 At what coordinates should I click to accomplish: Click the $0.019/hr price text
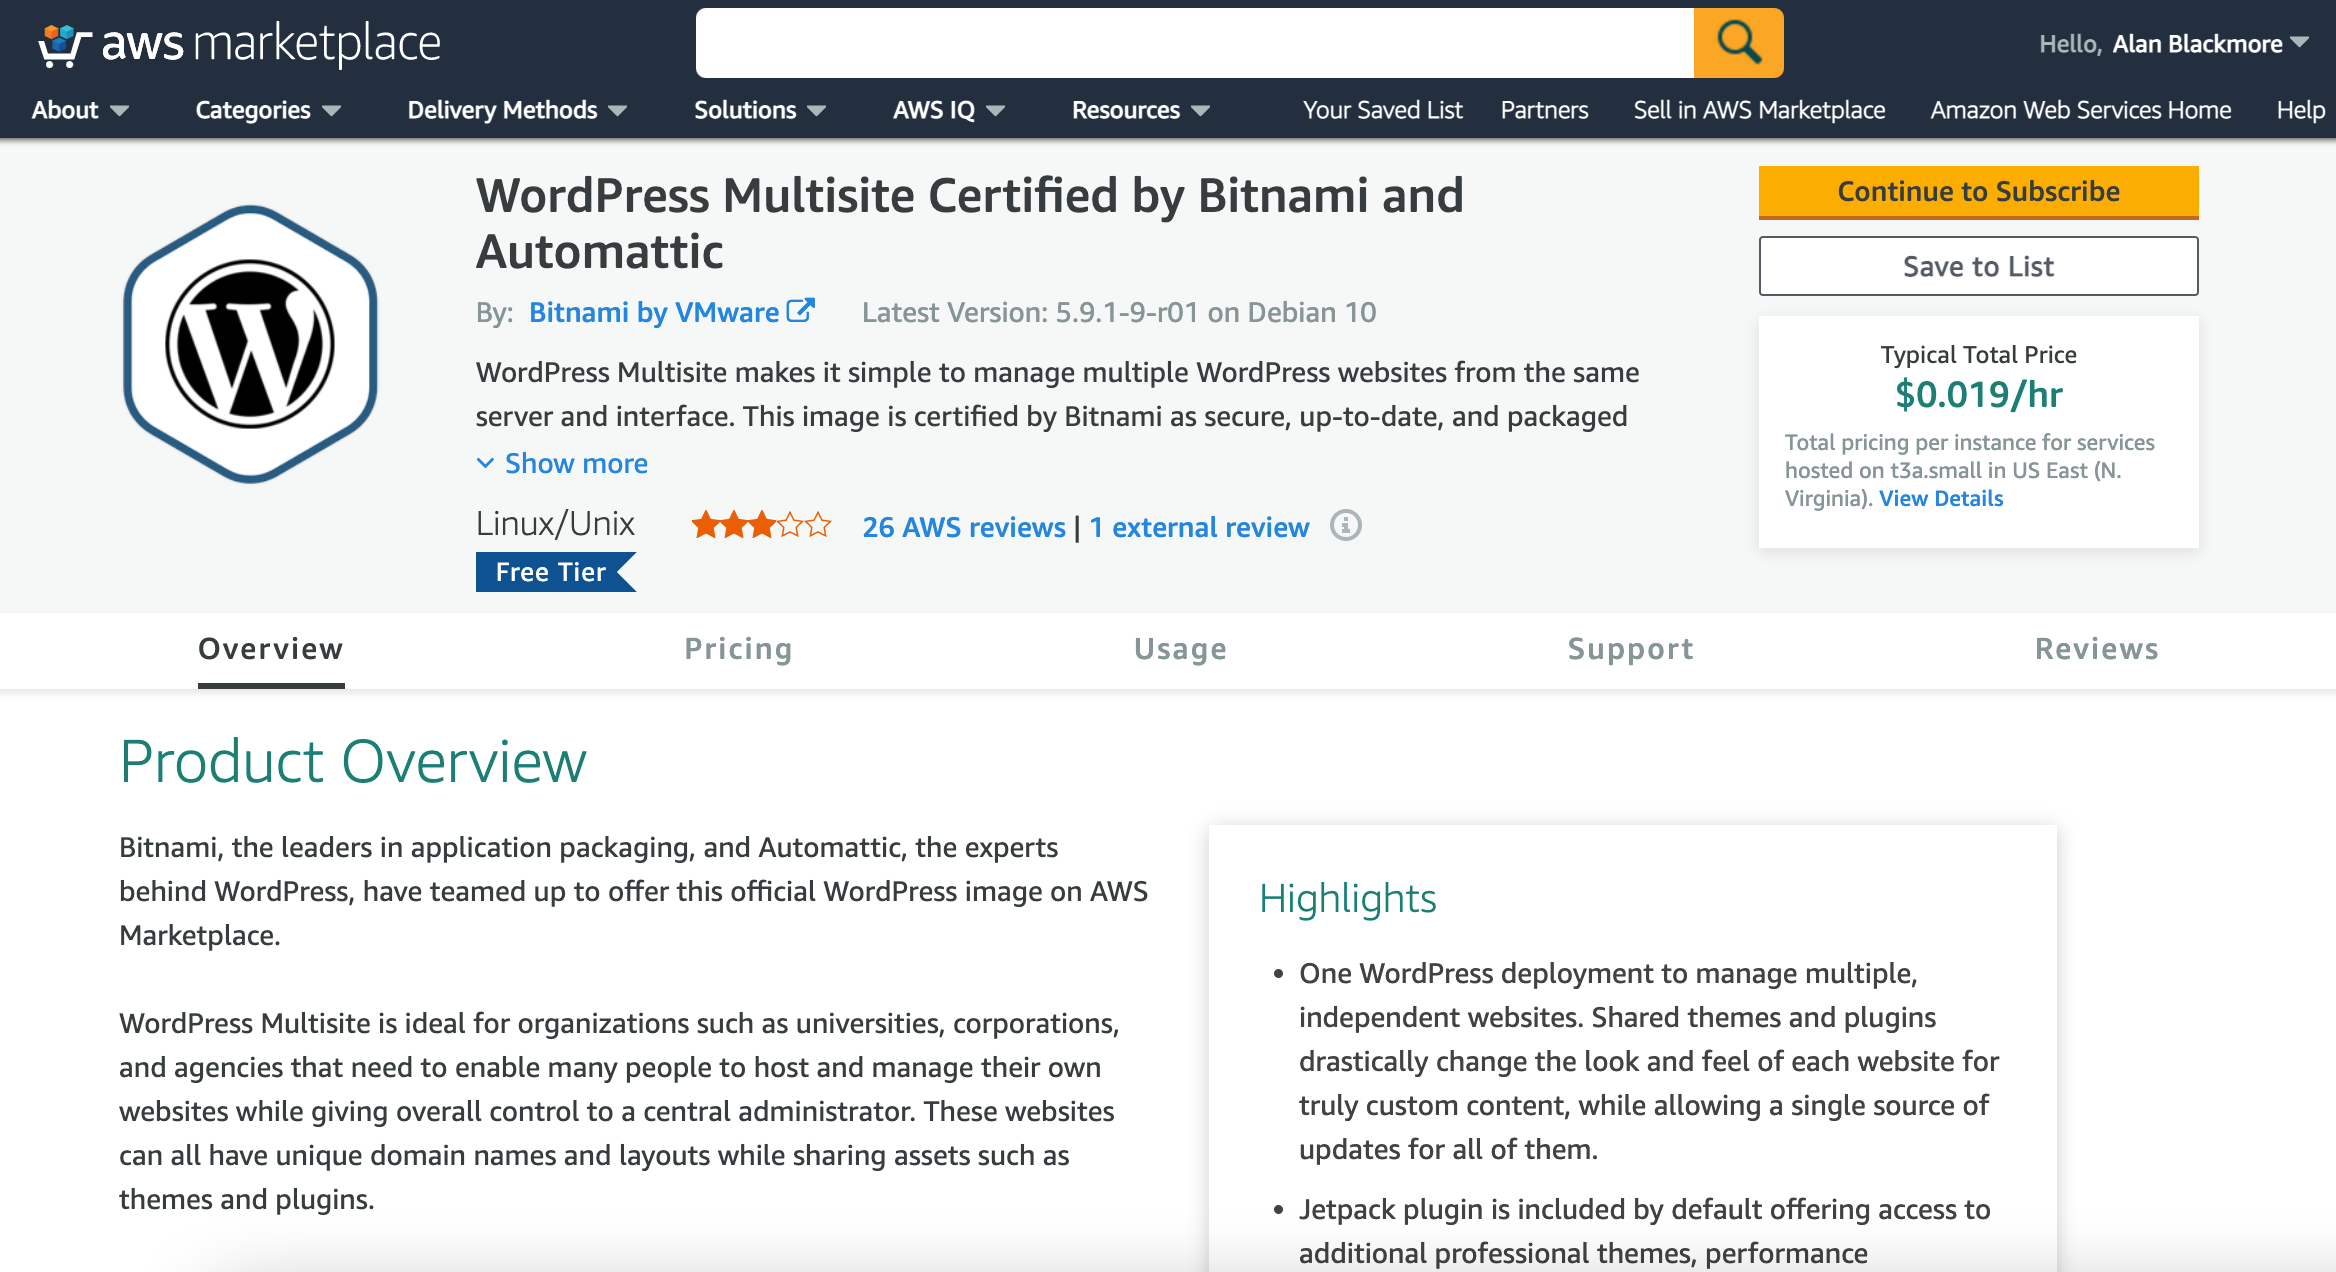tap(1978, 394)
